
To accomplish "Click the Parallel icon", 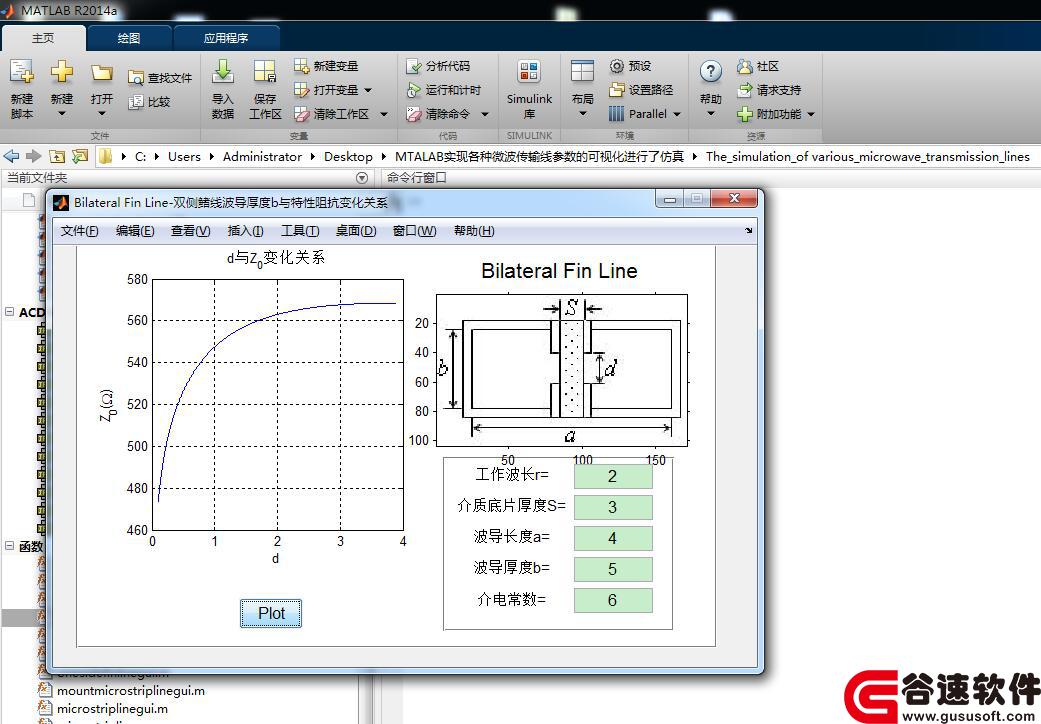I will pyautogui.click(x=617, y=114).
